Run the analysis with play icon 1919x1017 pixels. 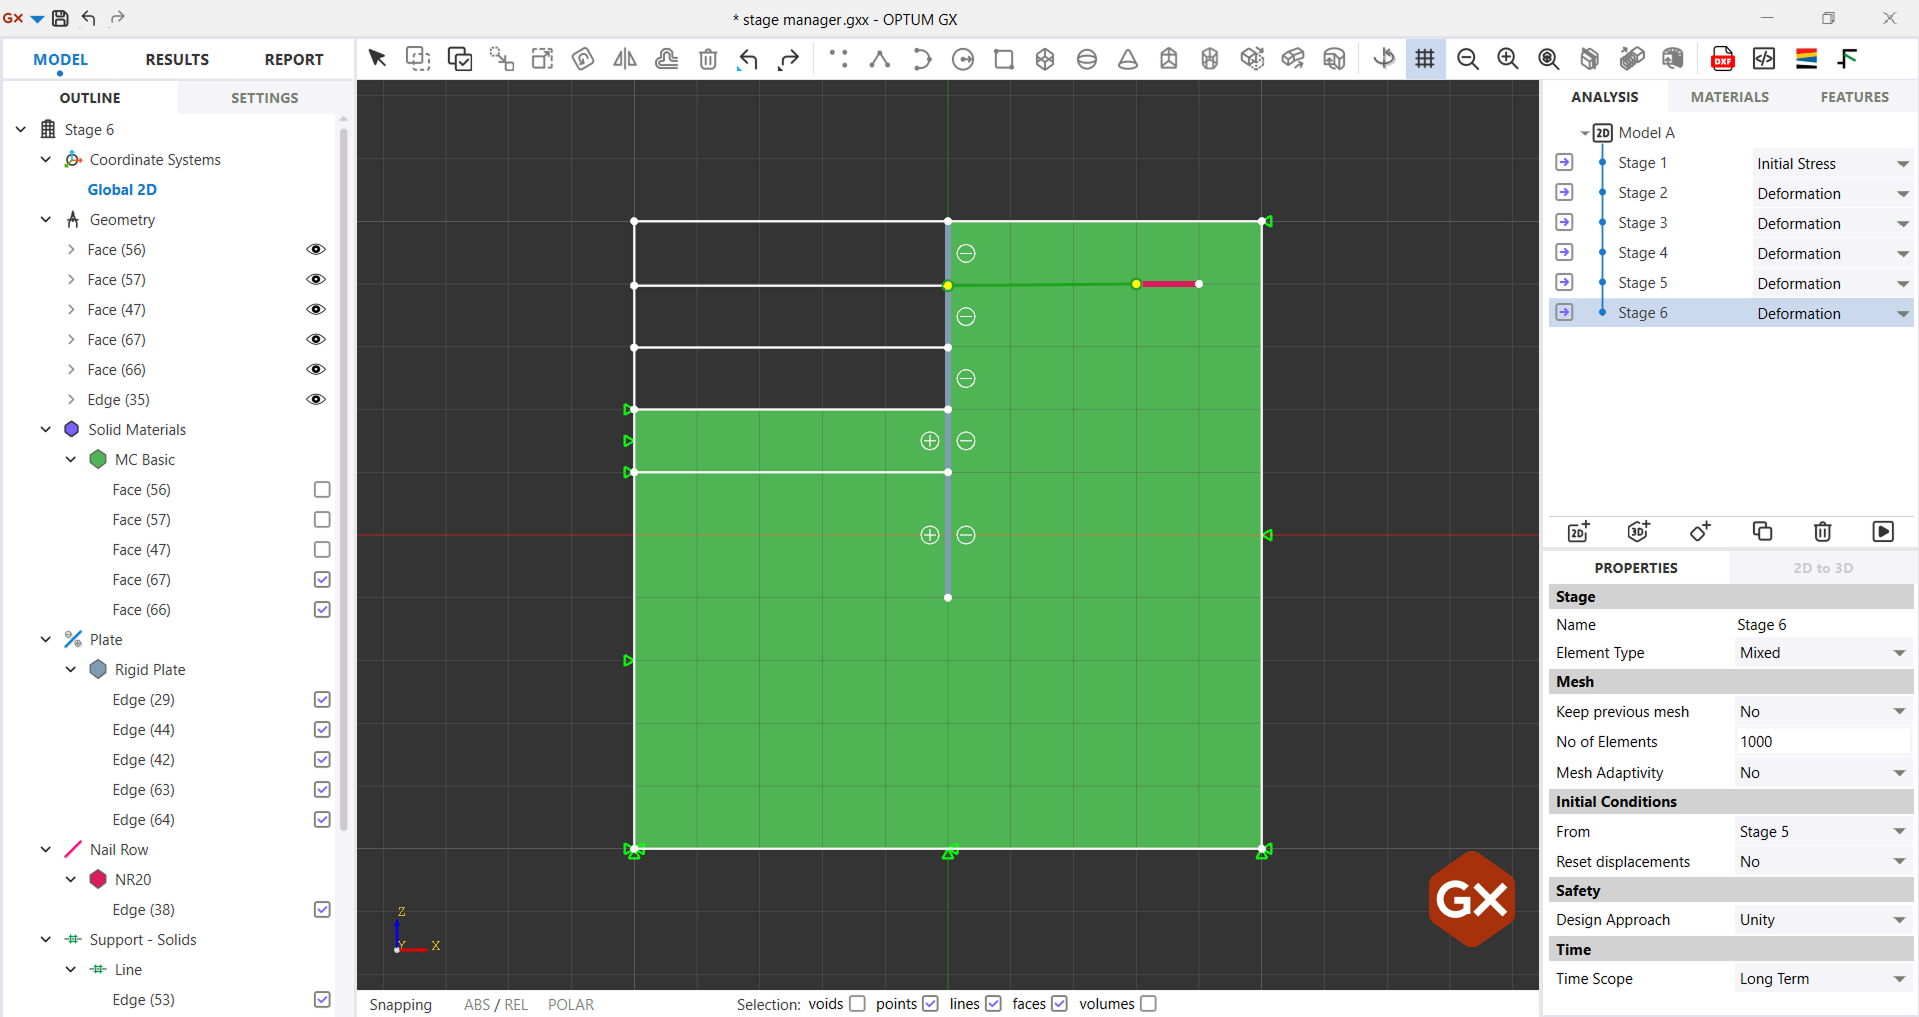[1882, 532]
